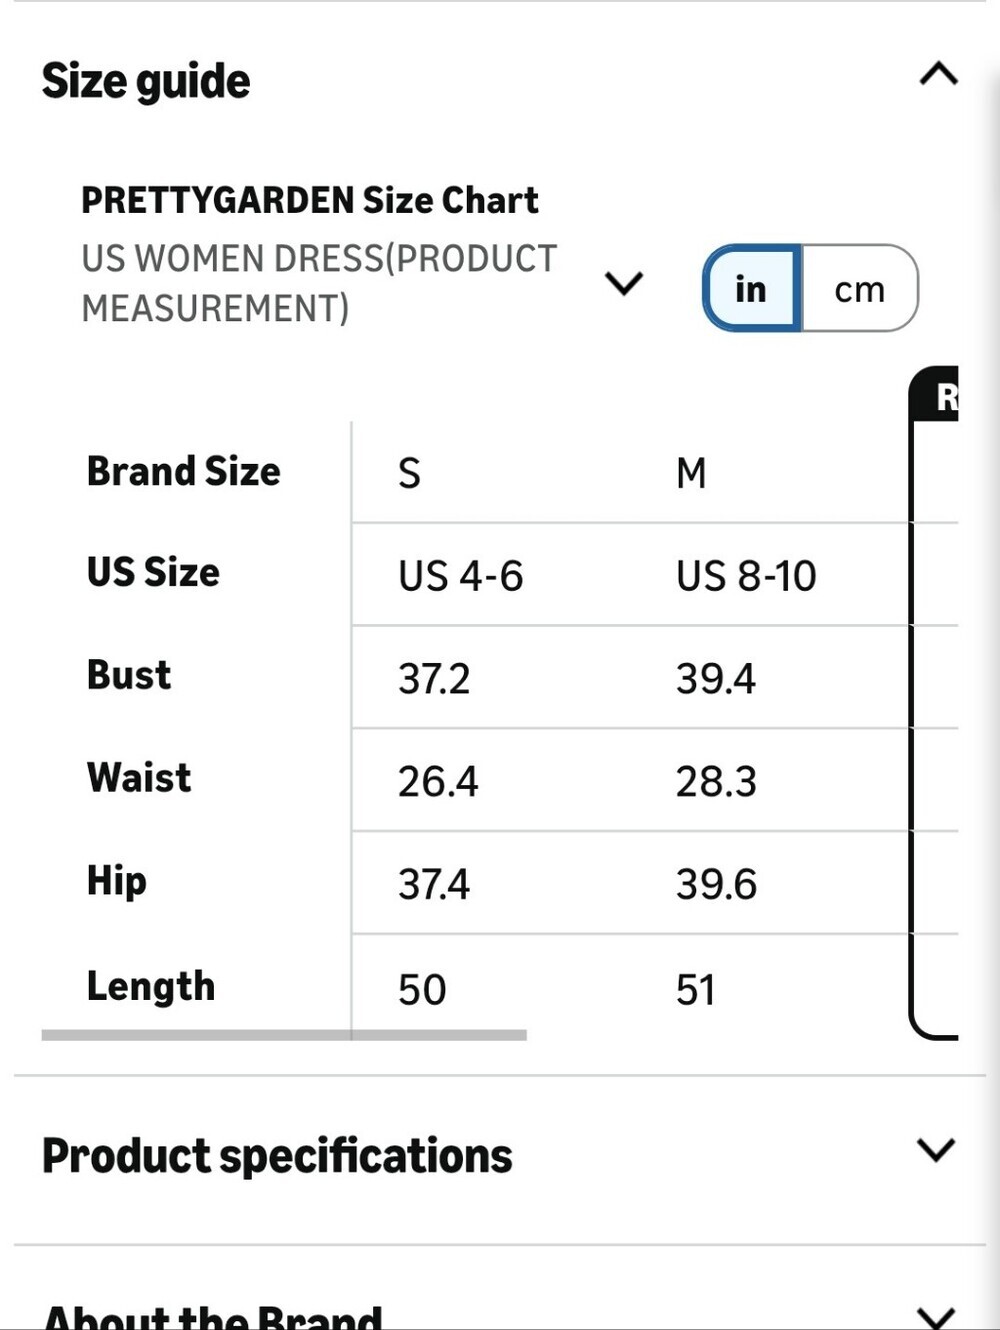Switch measurements to cm
The image size is (1000, 1330).
860,289
